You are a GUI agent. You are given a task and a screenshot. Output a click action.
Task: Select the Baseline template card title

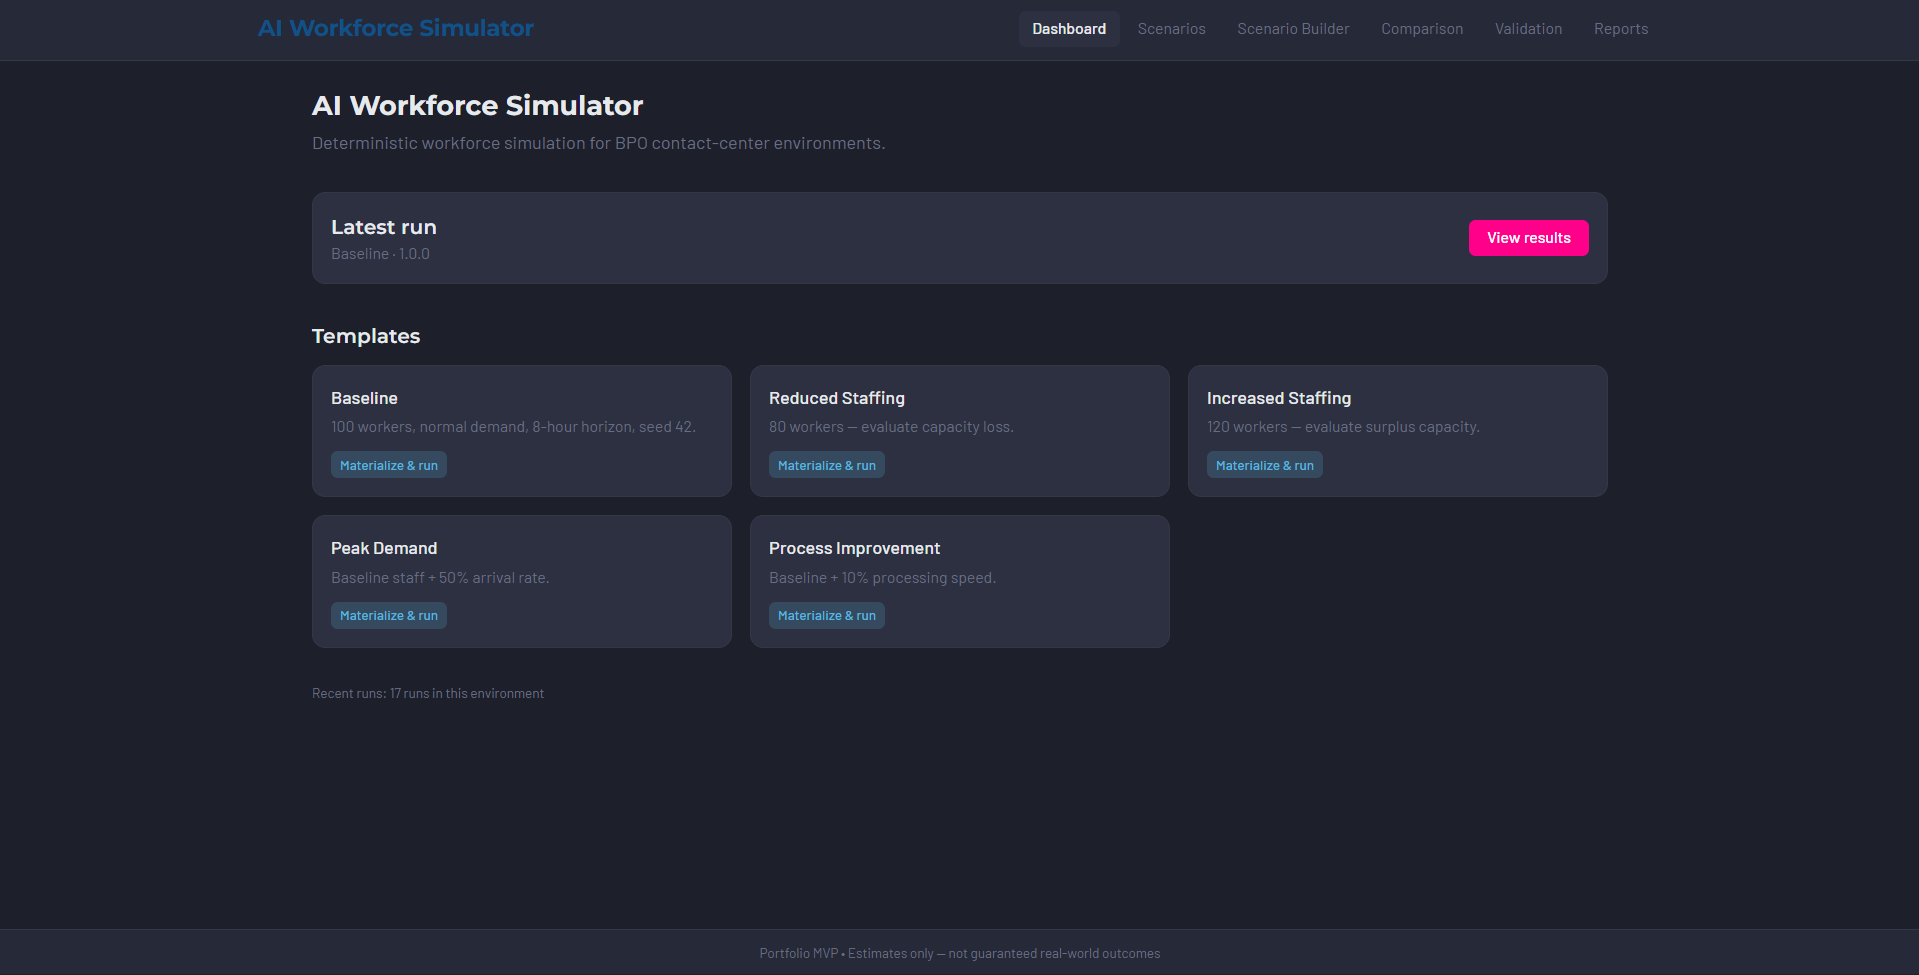pyautogui.click(x=364, y=398)
